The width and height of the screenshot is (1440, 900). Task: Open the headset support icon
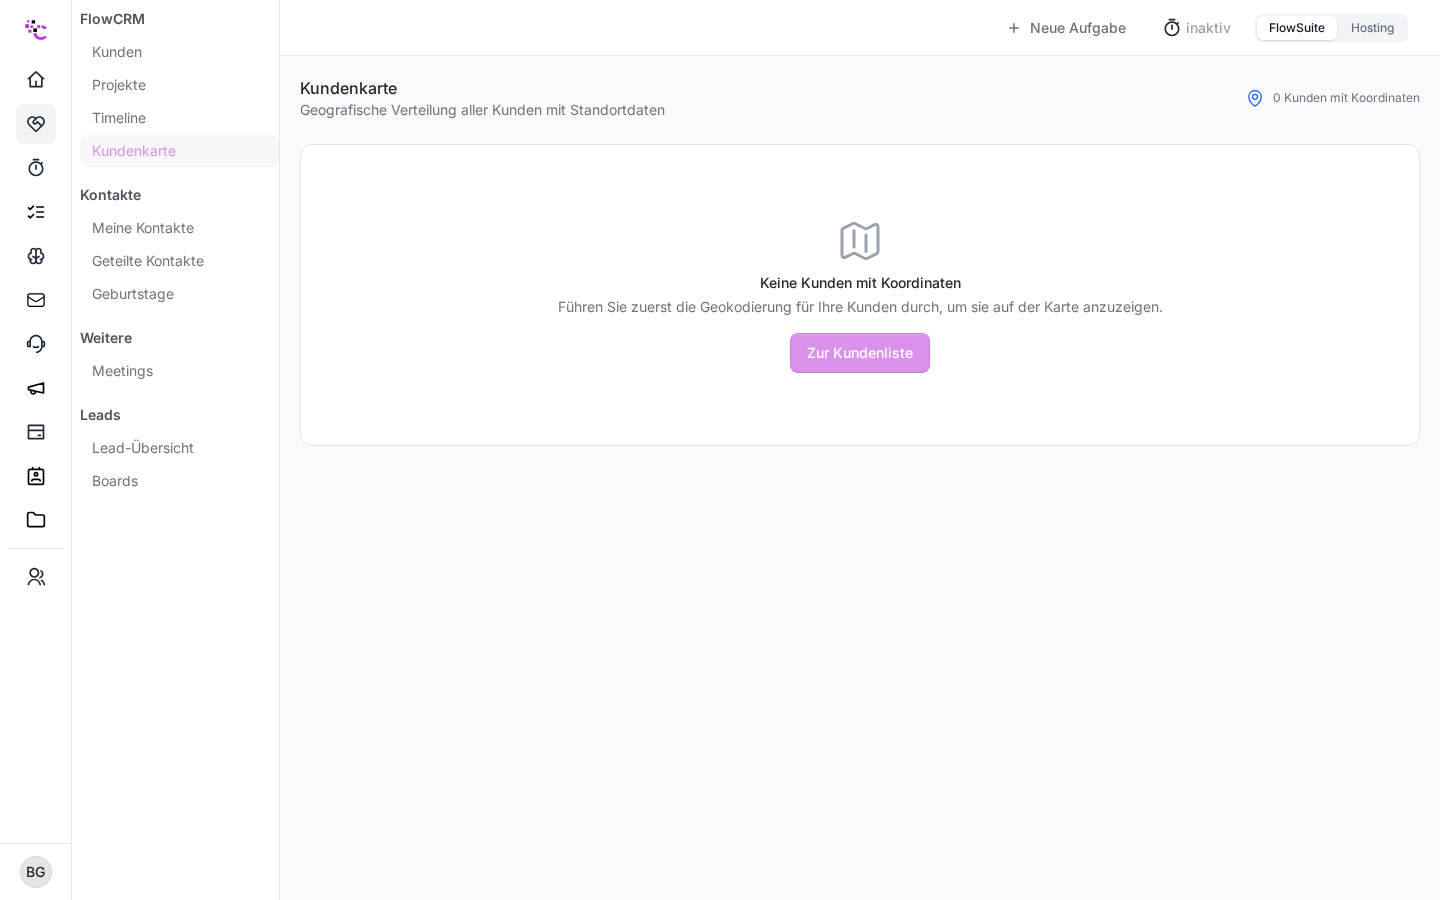(x=36, y=344)
